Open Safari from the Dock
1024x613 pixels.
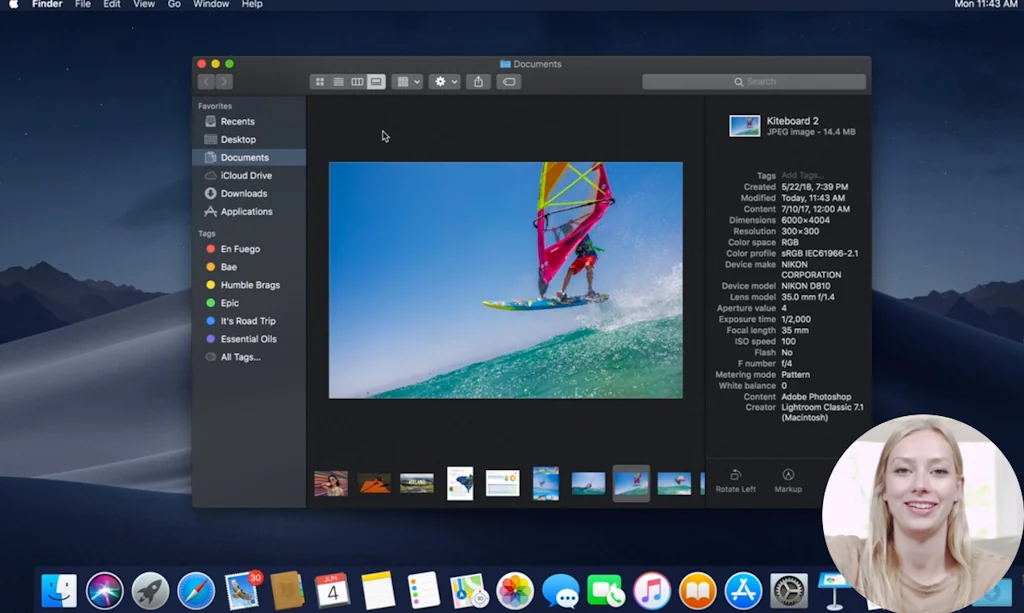tap(196, 591)
